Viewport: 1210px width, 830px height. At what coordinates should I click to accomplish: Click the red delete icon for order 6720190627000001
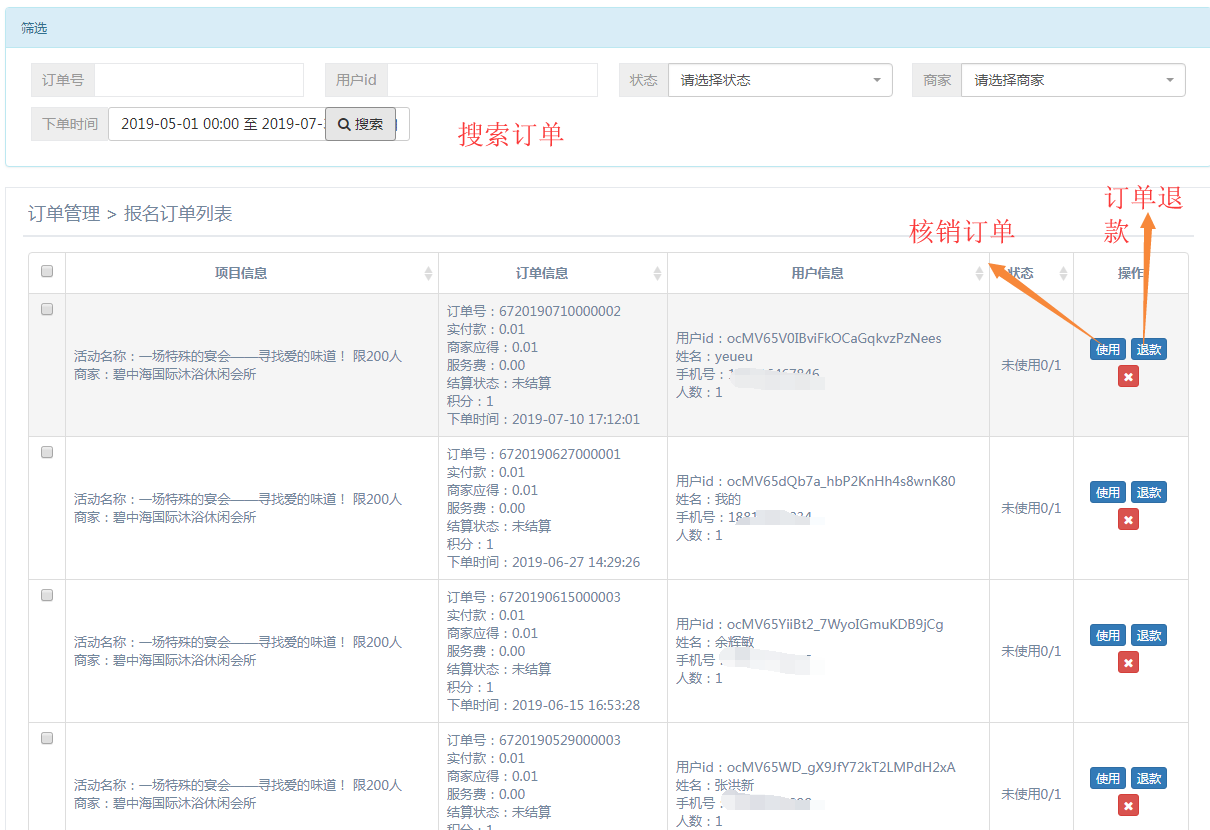tap(1128, 519)
